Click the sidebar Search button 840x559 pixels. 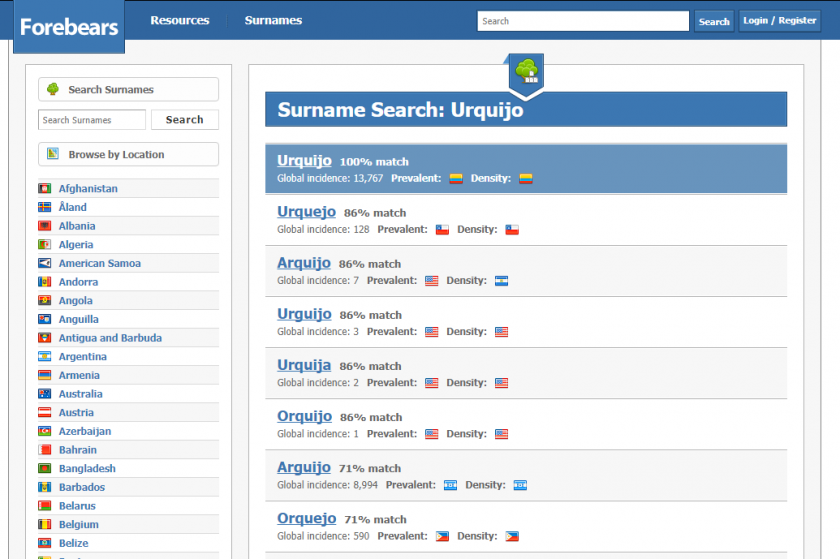185,120
